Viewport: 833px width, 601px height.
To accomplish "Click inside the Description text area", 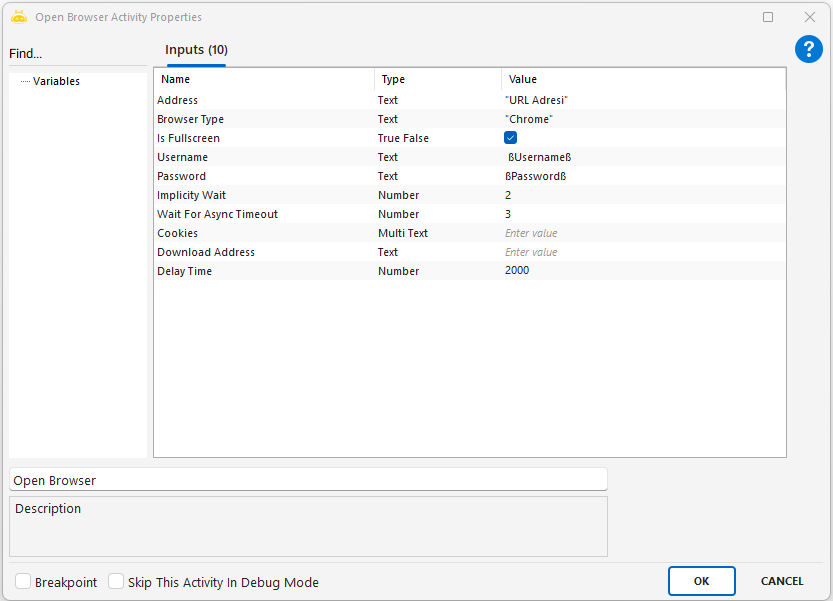I will pyautogui.click(x=307, y=530).
